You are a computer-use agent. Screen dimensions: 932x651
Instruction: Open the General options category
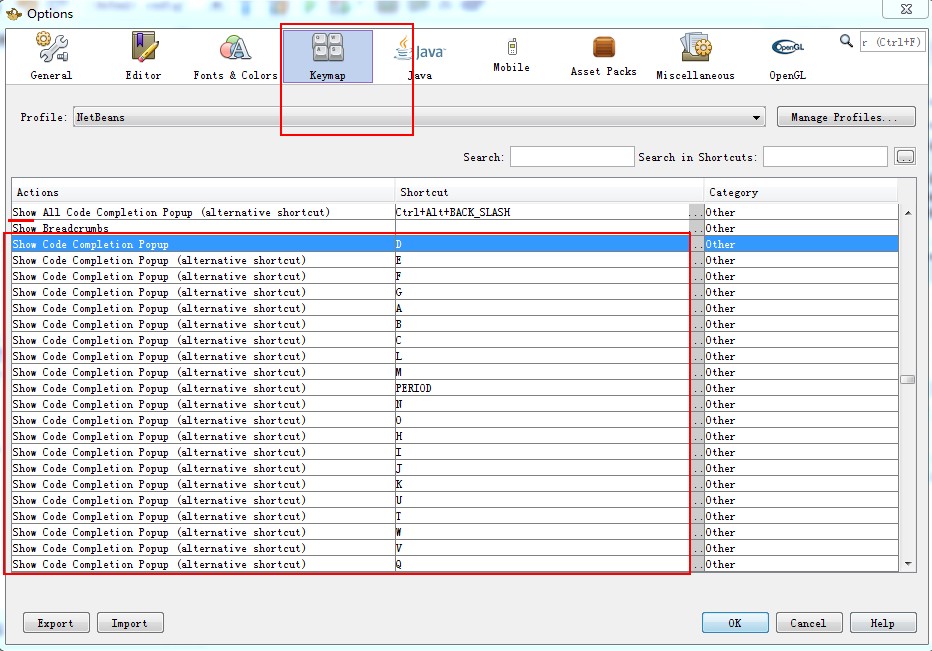[52, 56]
